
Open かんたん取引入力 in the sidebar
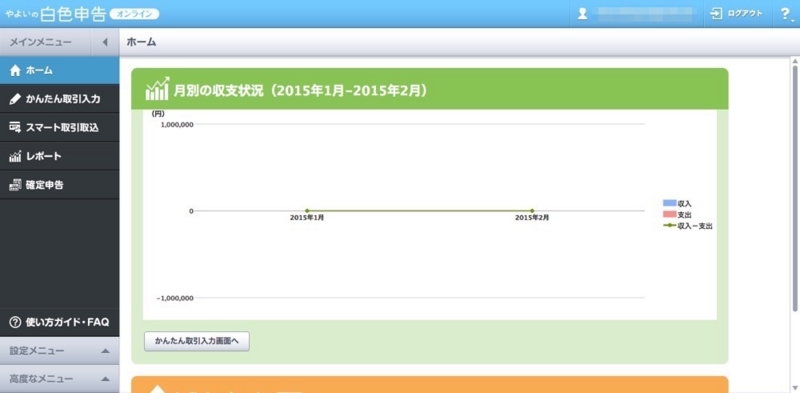pyautogui.click(x=59, y=99)
